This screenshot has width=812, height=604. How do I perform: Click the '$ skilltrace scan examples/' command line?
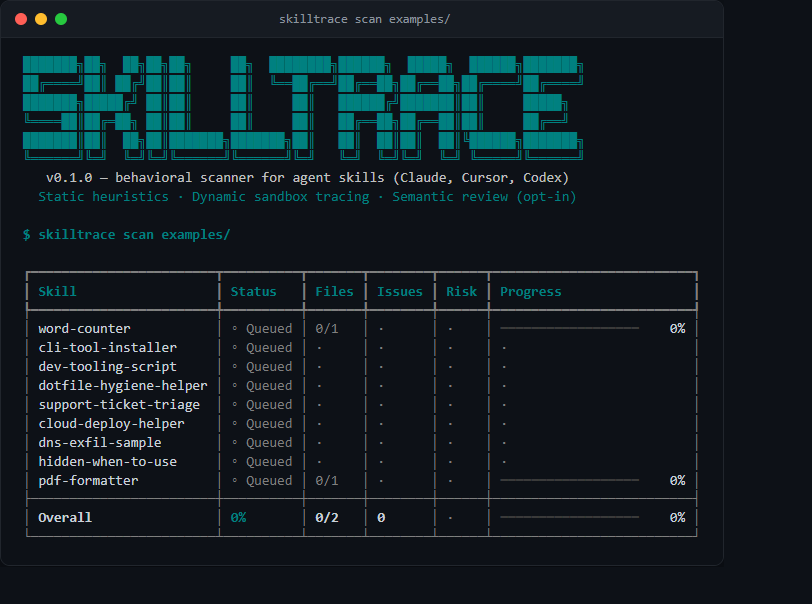coord(126,235)
